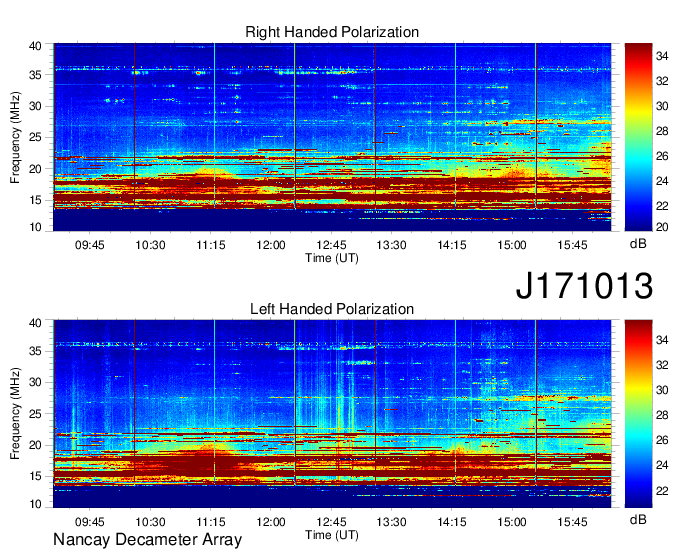Click 15:45 tick under right-handed plot
The height and width of the screenshot is (552, 680).
[572, 245]
